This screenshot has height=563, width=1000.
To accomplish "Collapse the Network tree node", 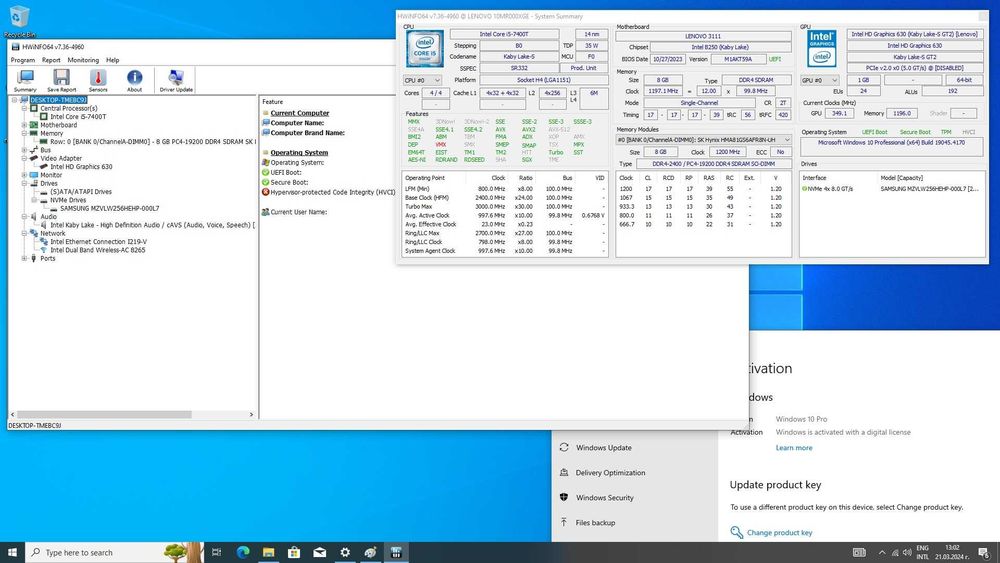I will coord(24,233).
